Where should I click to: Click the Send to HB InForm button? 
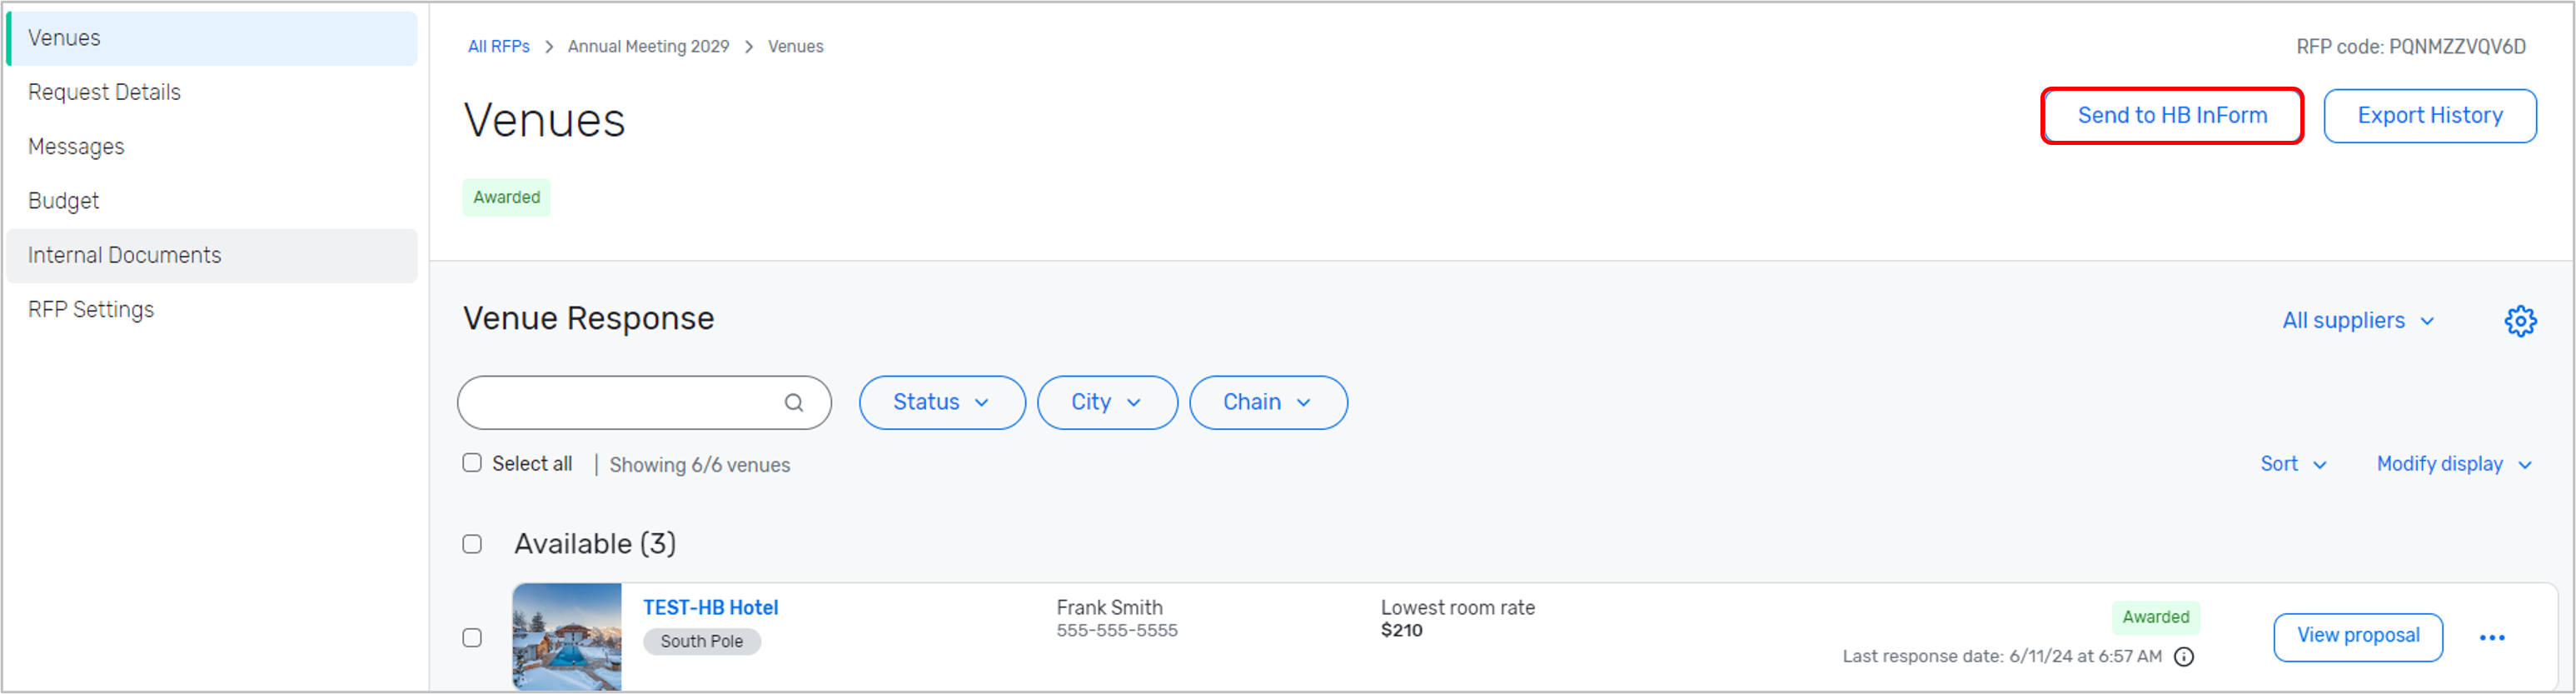click(x=2171, y=116)
